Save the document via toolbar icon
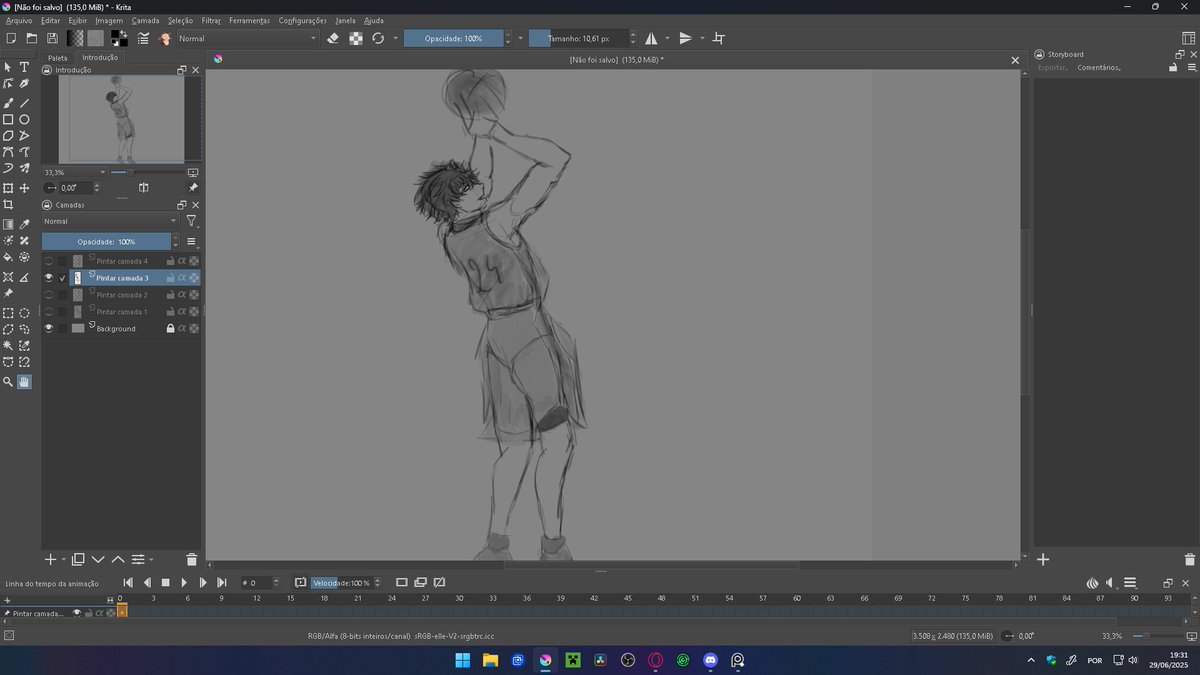 [52, 38]
